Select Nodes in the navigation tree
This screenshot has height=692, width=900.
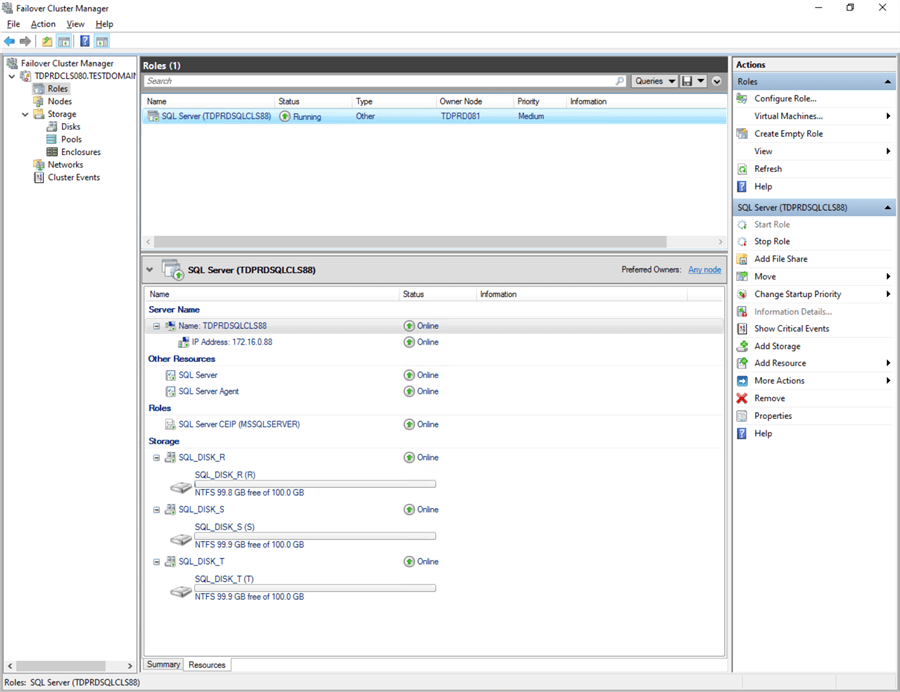point(59,101)
